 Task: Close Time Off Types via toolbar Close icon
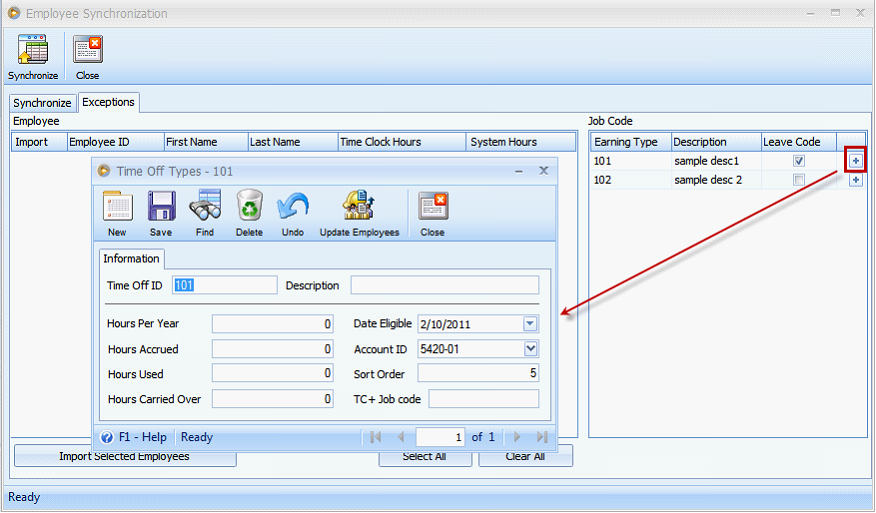(433, 206)
